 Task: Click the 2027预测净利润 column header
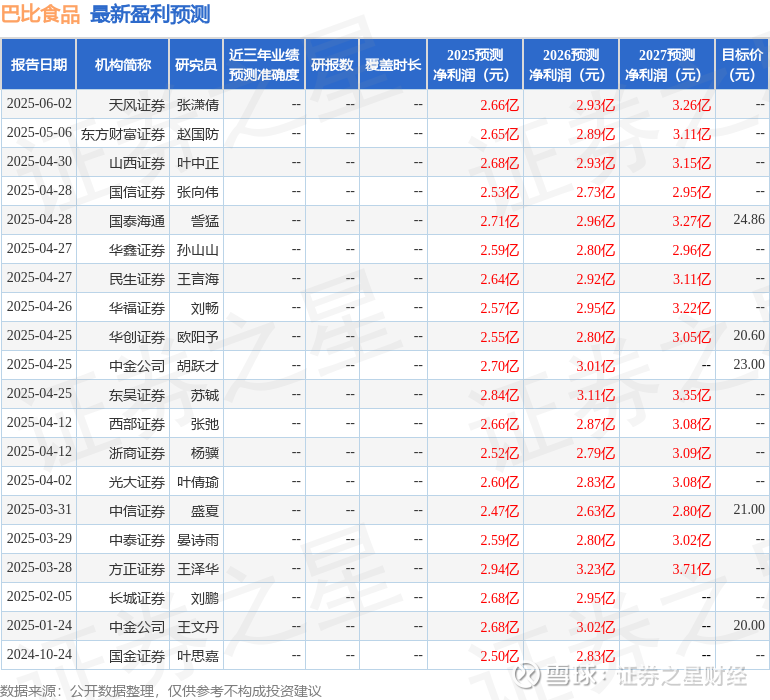[x=667, y=65]
